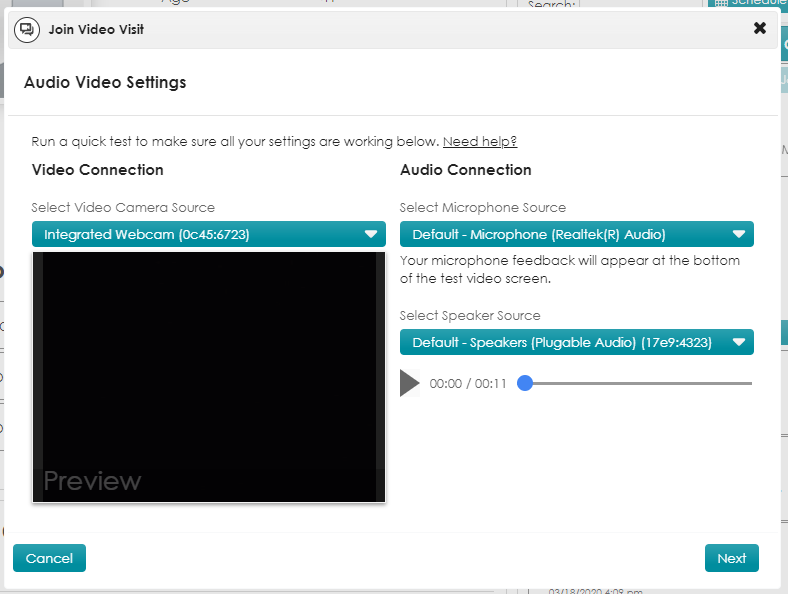The width and height of the screenshot is (788, 594).
Task: Click the Join Video Visit title text
Action: point(96,30)
